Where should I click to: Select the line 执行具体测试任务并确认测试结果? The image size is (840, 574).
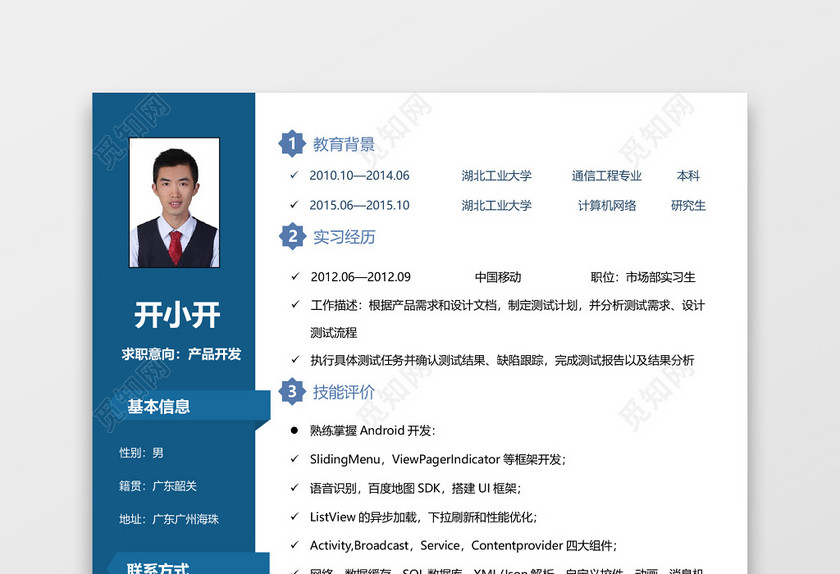point(502,360)
